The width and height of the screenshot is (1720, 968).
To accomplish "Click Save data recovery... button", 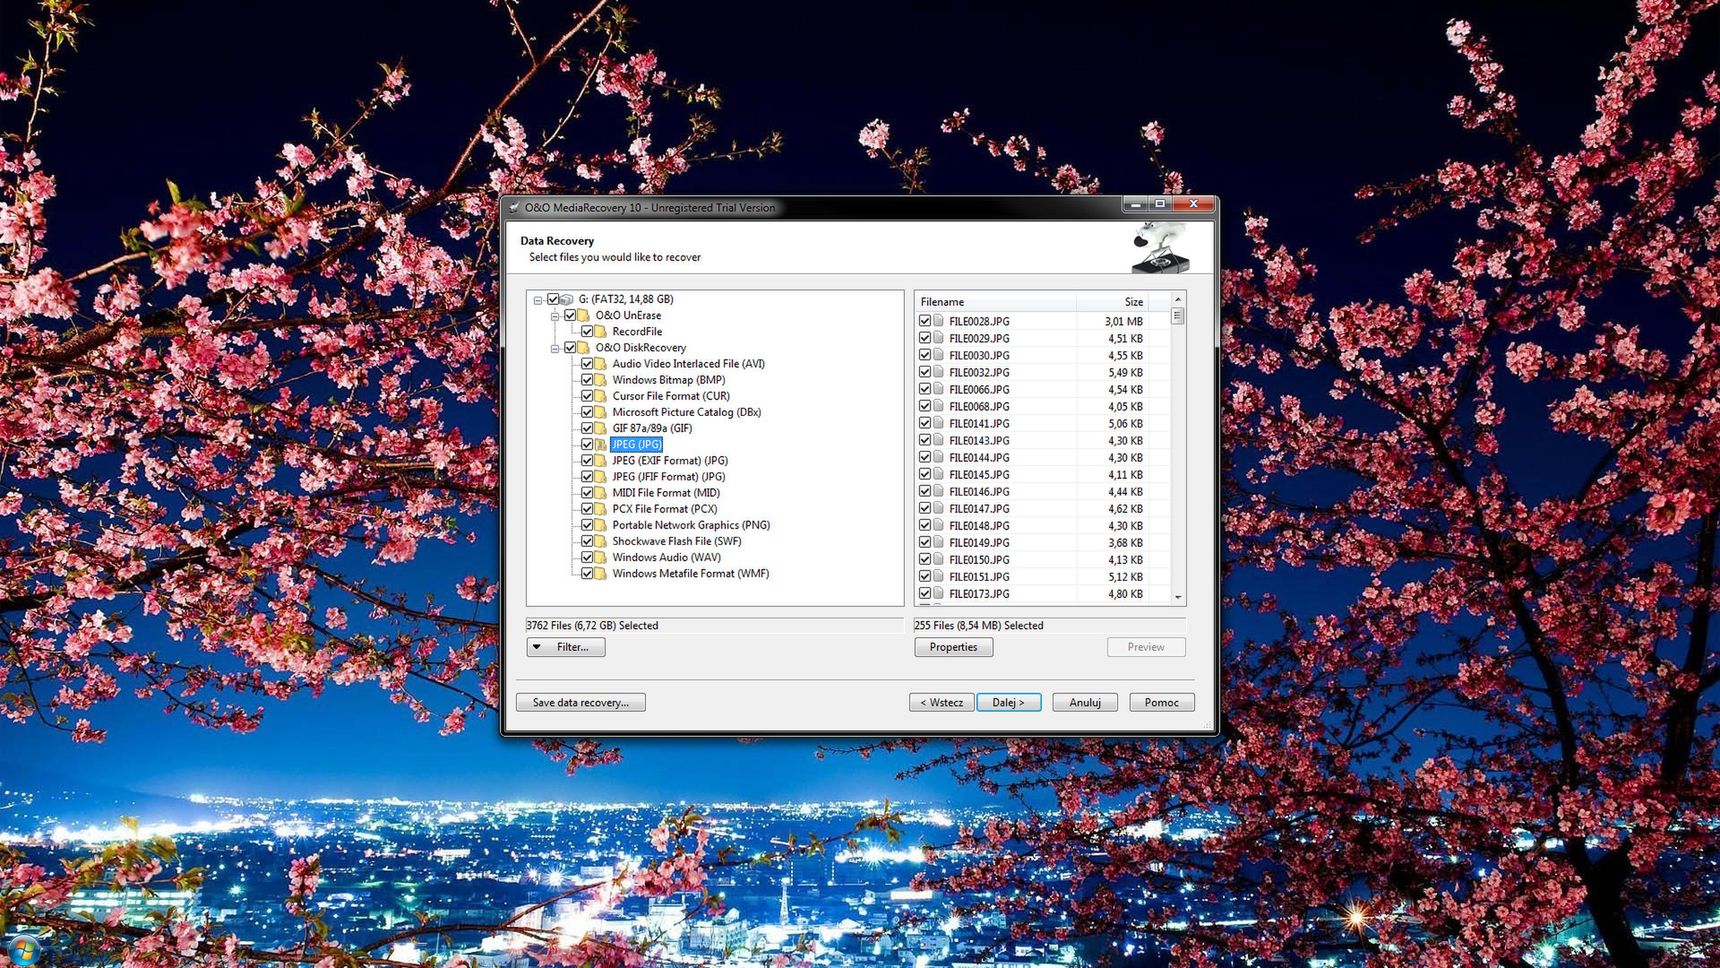I will coord(581,702).
